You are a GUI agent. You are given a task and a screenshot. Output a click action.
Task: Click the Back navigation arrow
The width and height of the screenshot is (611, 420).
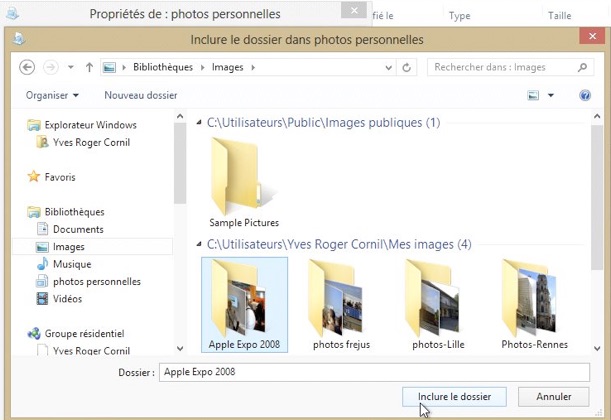27,67
